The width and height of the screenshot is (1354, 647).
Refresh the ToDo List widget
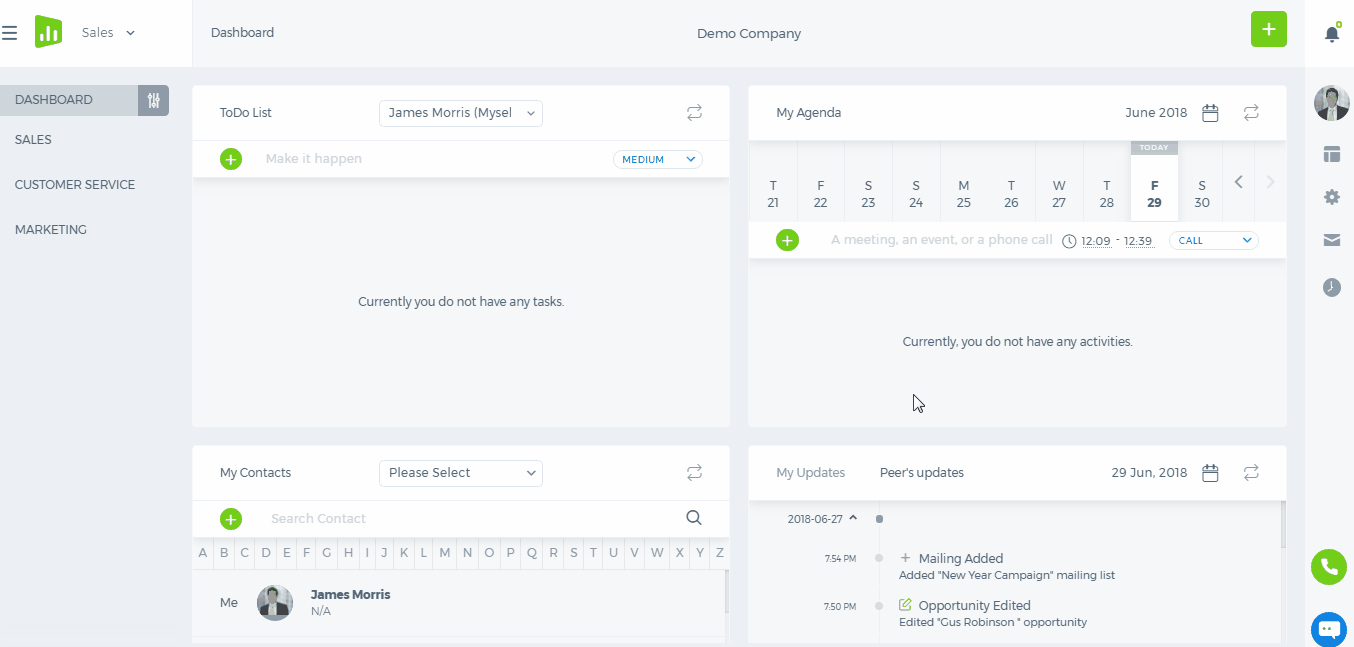click(x=694, y=113)
